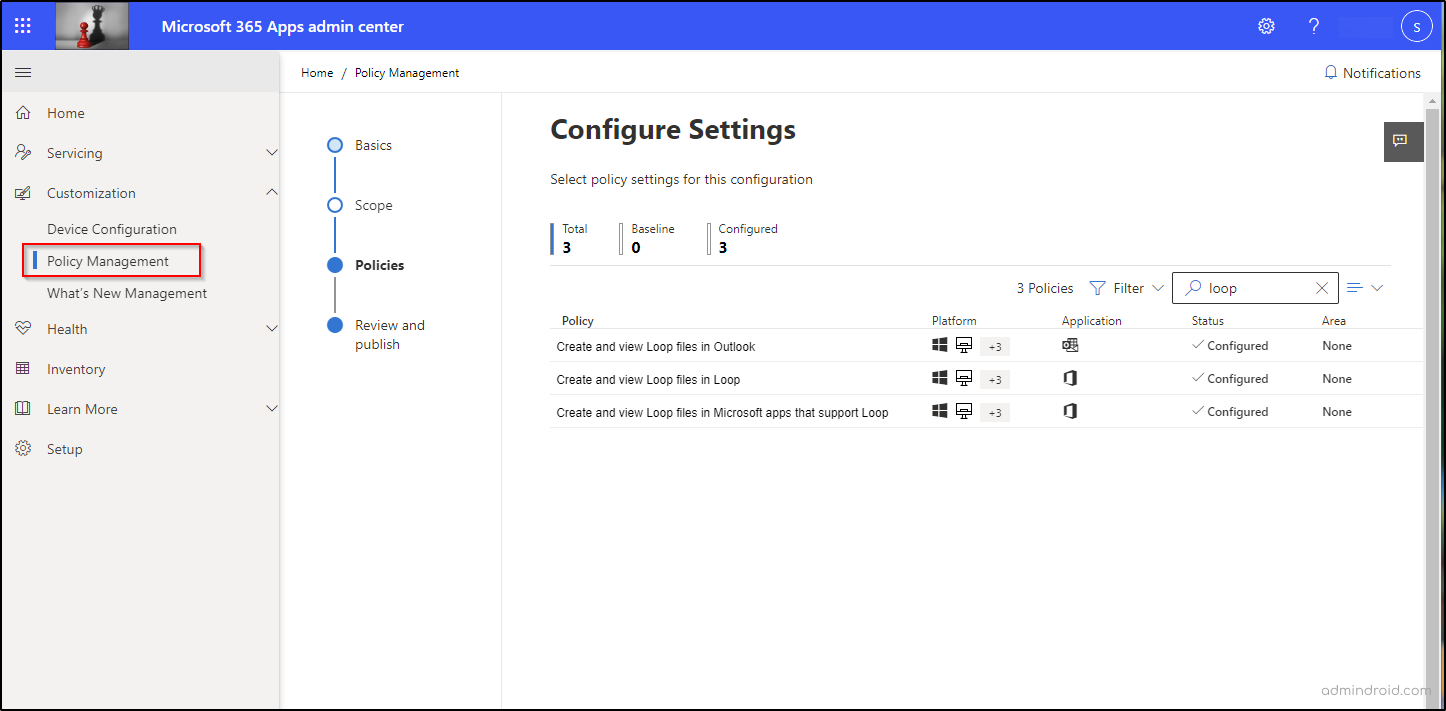Screen dimensions: 1446x711
Task: Select the Scope step circle
Action: pyautogui.click(x=335, y=204)
